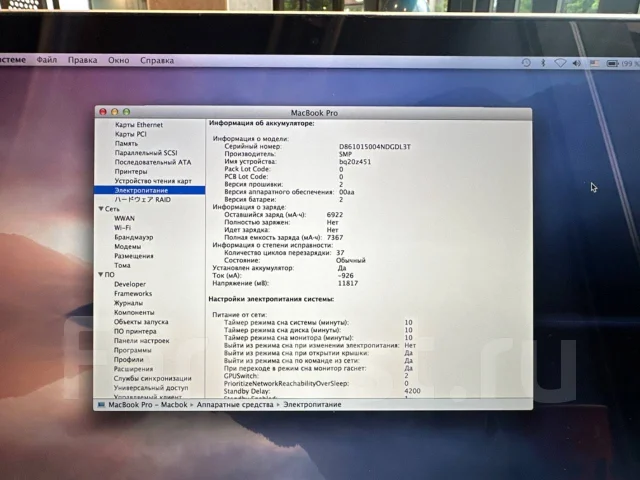Select the hardware RAID item
Image resolution: width=640 pixels, height=480 pixels.
pos(142,200)
